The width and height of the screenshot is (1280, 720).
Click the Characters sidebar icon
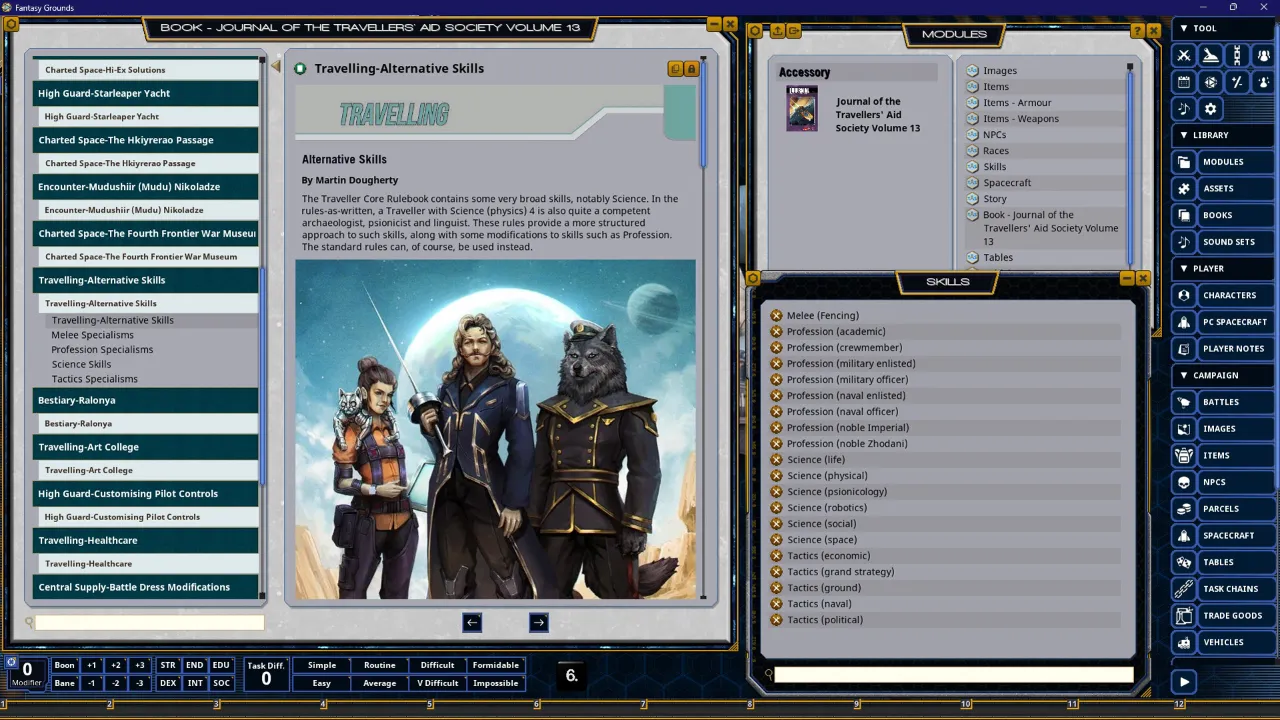point(1184,295)
